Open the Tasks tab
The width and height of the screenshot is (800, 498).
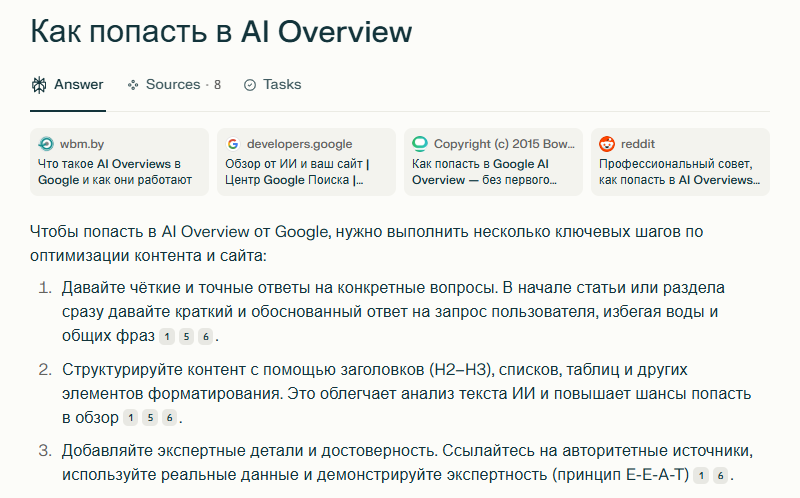click(x=282, y=85)
